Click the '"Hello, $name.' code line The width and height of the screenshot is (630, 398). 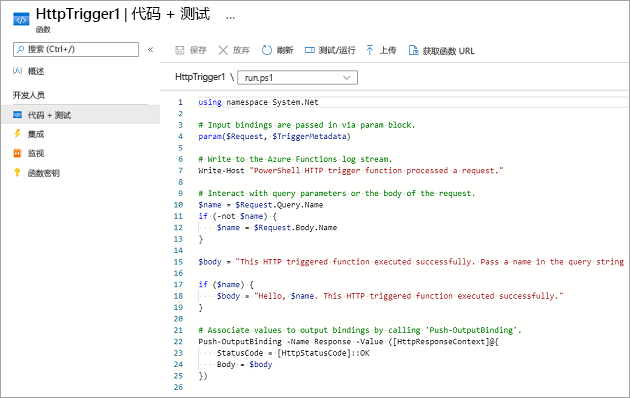tap(390, 296)
